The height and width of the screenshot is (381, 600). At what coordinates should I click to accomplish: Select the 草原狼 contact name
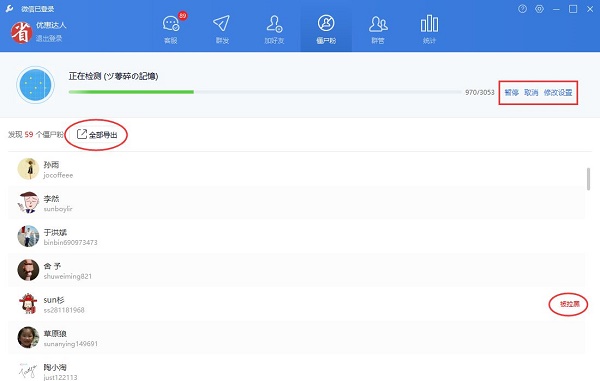[x=55, y=334]
